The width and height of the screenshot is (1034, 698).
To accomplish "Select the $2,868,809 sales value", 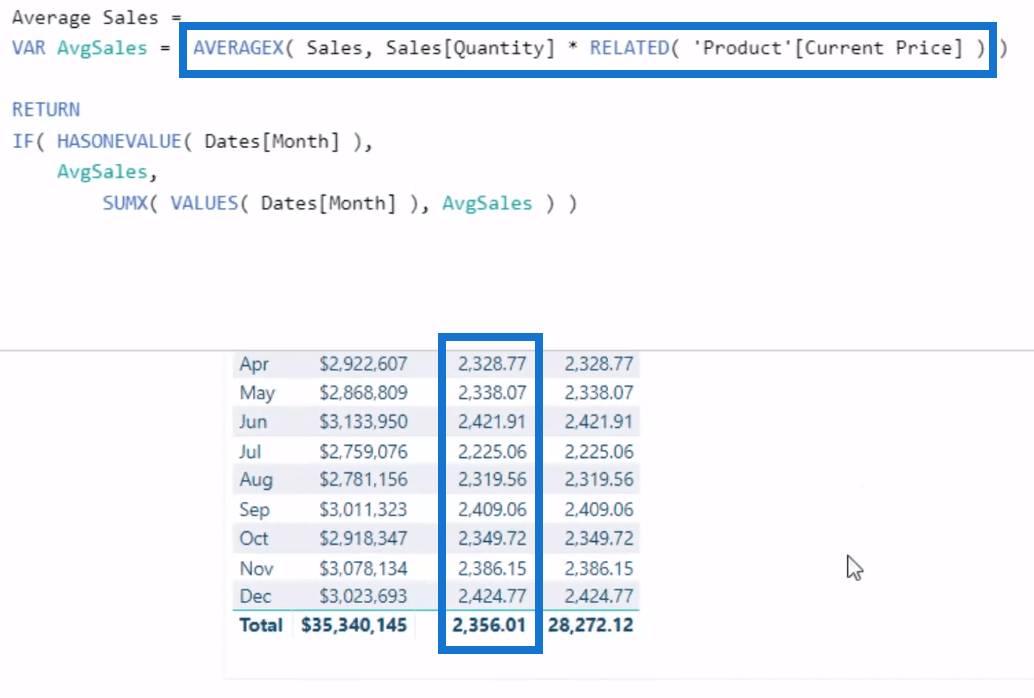I will pos(363,393).
